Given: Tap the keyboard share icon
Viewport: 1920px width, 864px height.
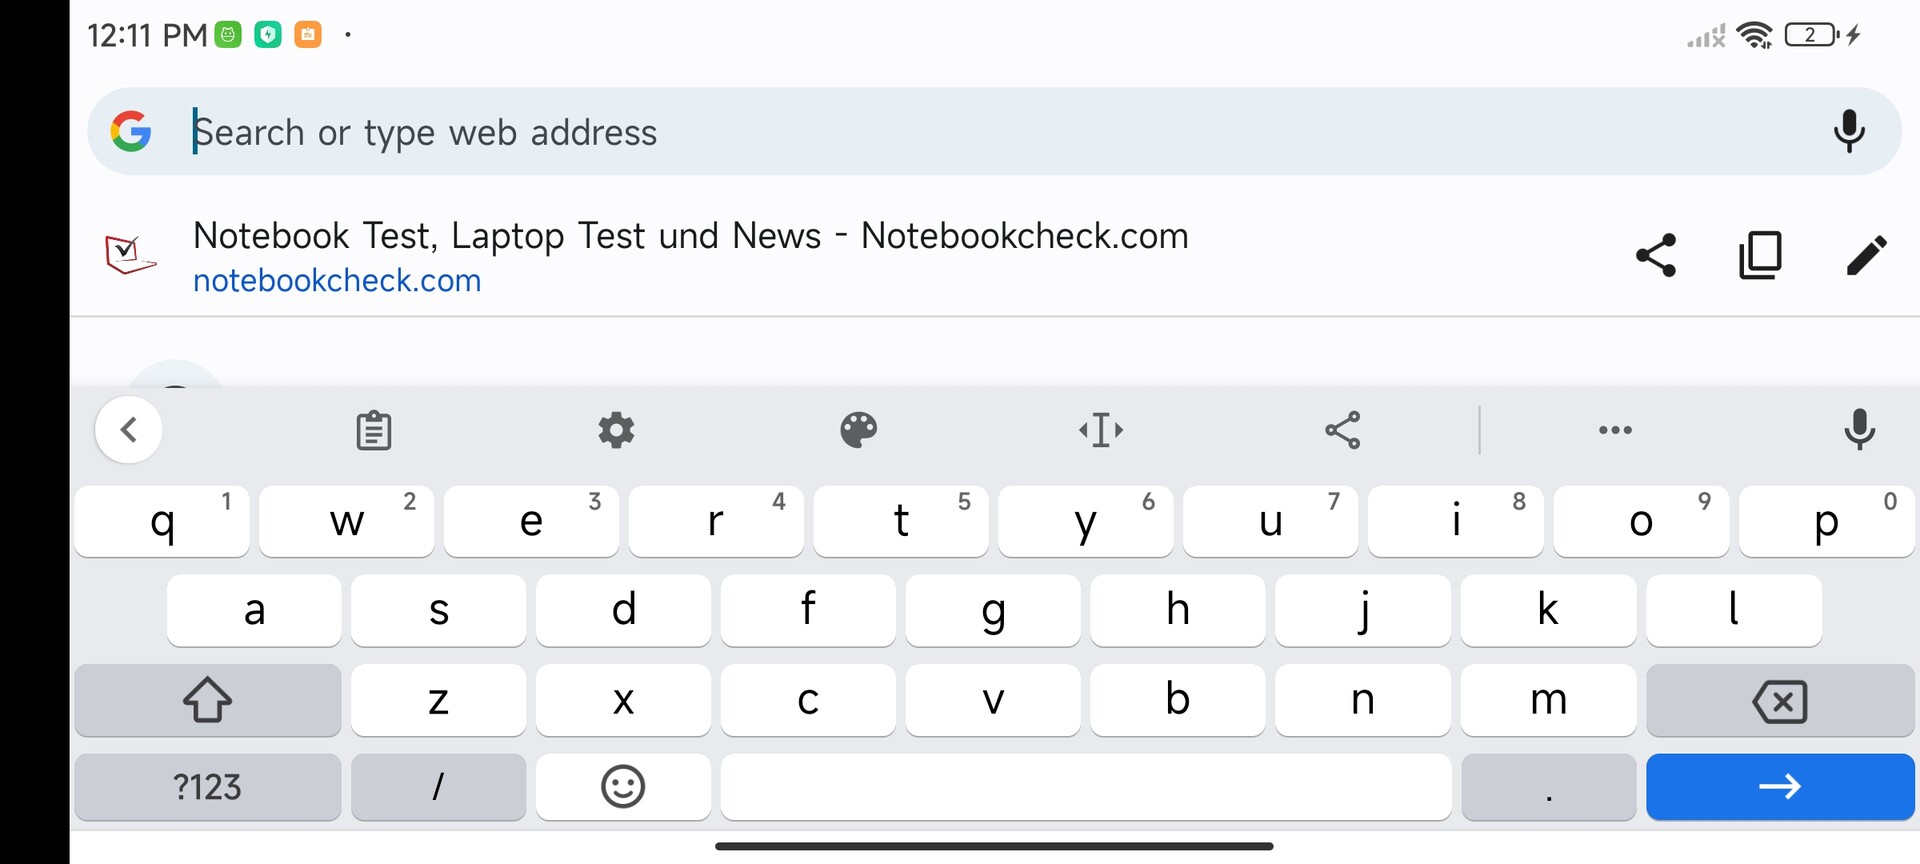Looking at the screenshot, I should coord(1343,430).
